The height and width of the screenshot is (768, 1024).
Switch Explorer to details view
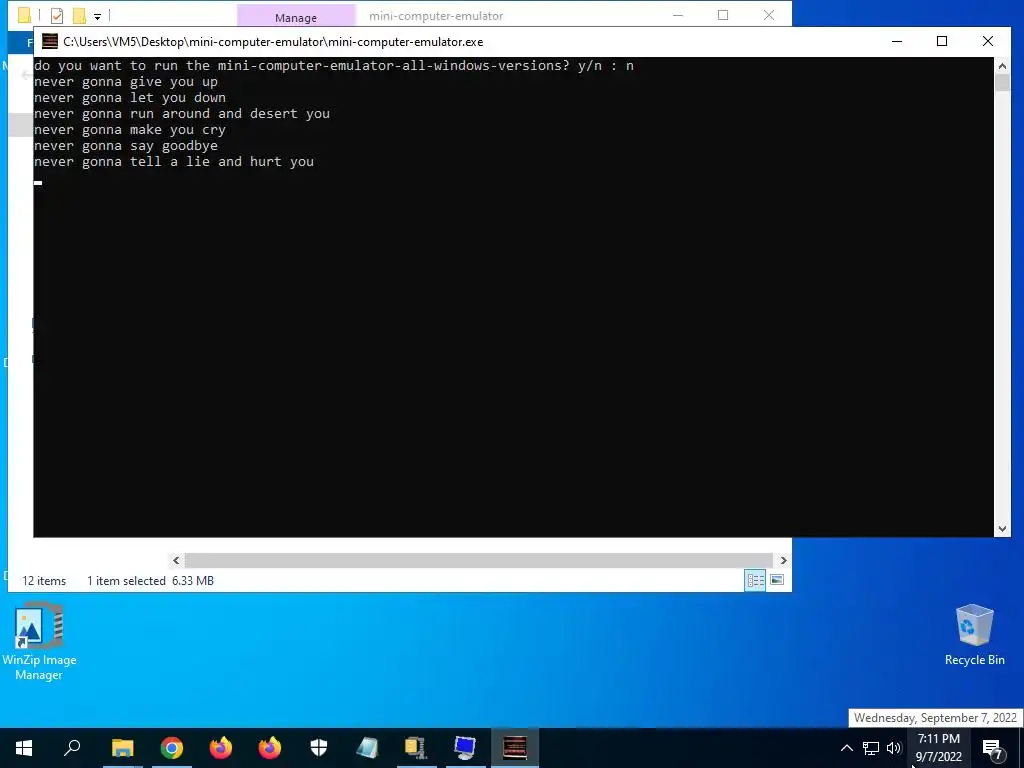pos(756,580)
